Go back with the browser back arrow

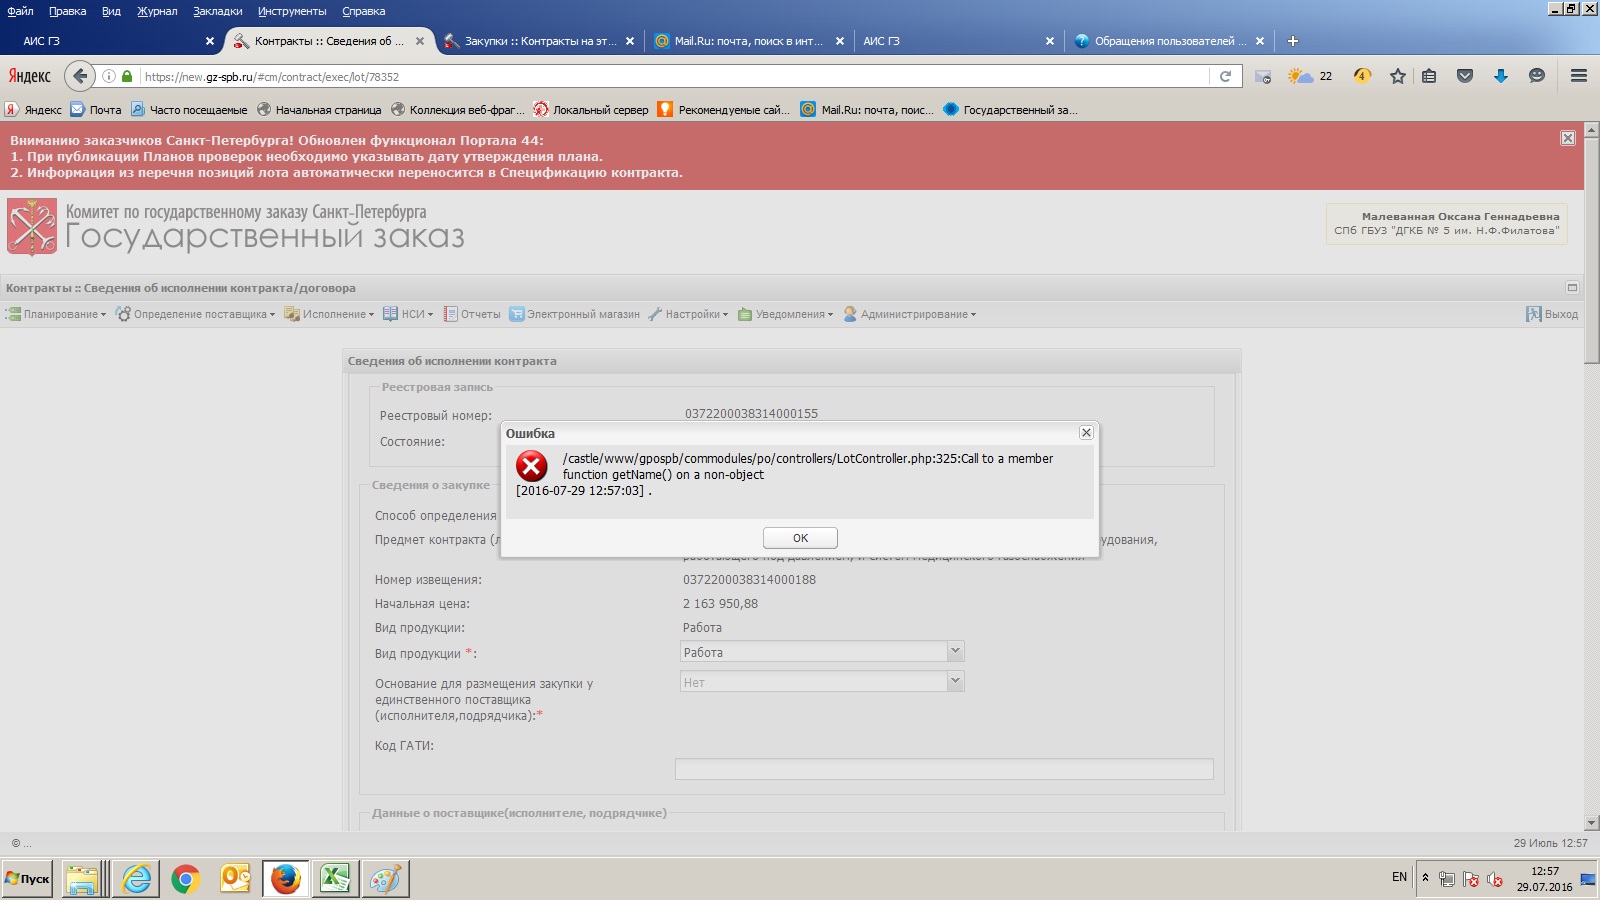(80, 76)
